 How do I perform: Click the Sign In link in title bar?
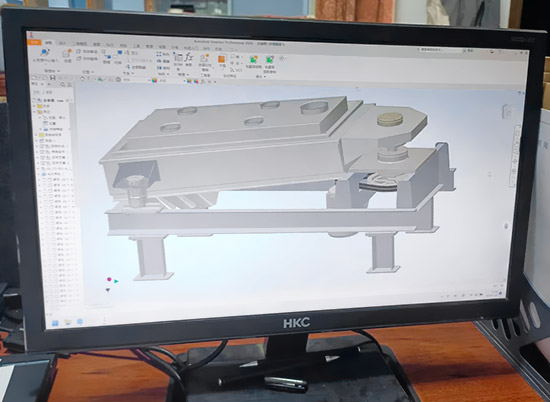[x=470, y=51]
